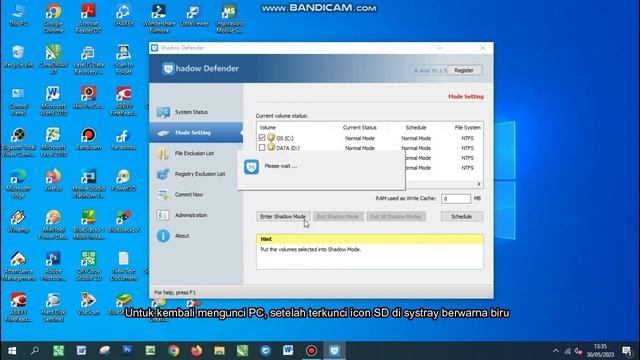The image size is (640, 360).
Task: Select Attendance Management desktop icon
Action: [18, 266]
